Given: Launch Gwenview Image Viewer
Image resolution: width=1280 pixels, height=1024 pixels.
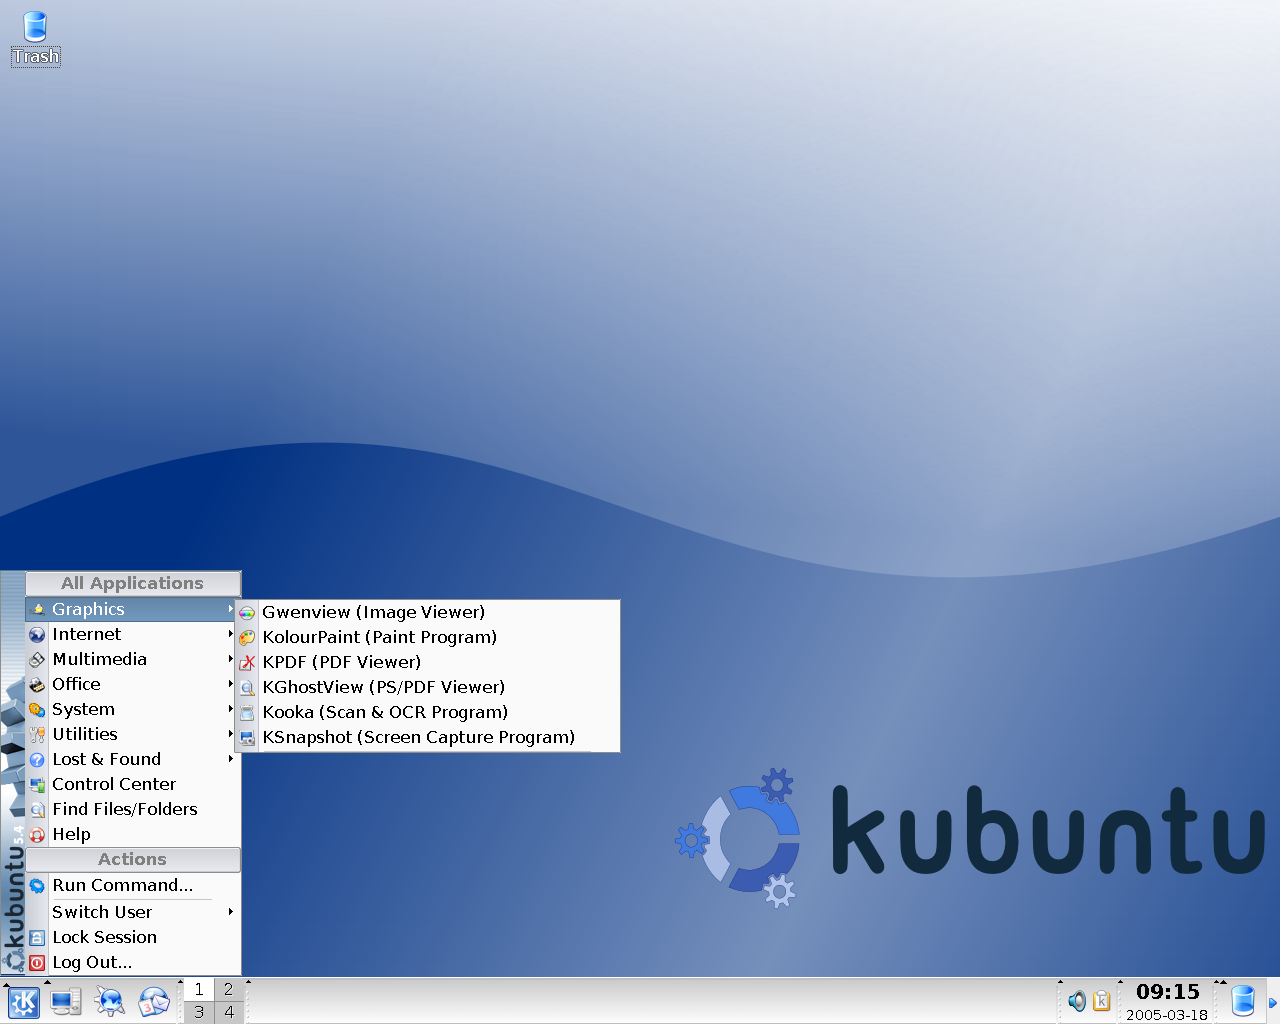Looking at the screenshot, I should pos(373,612).
